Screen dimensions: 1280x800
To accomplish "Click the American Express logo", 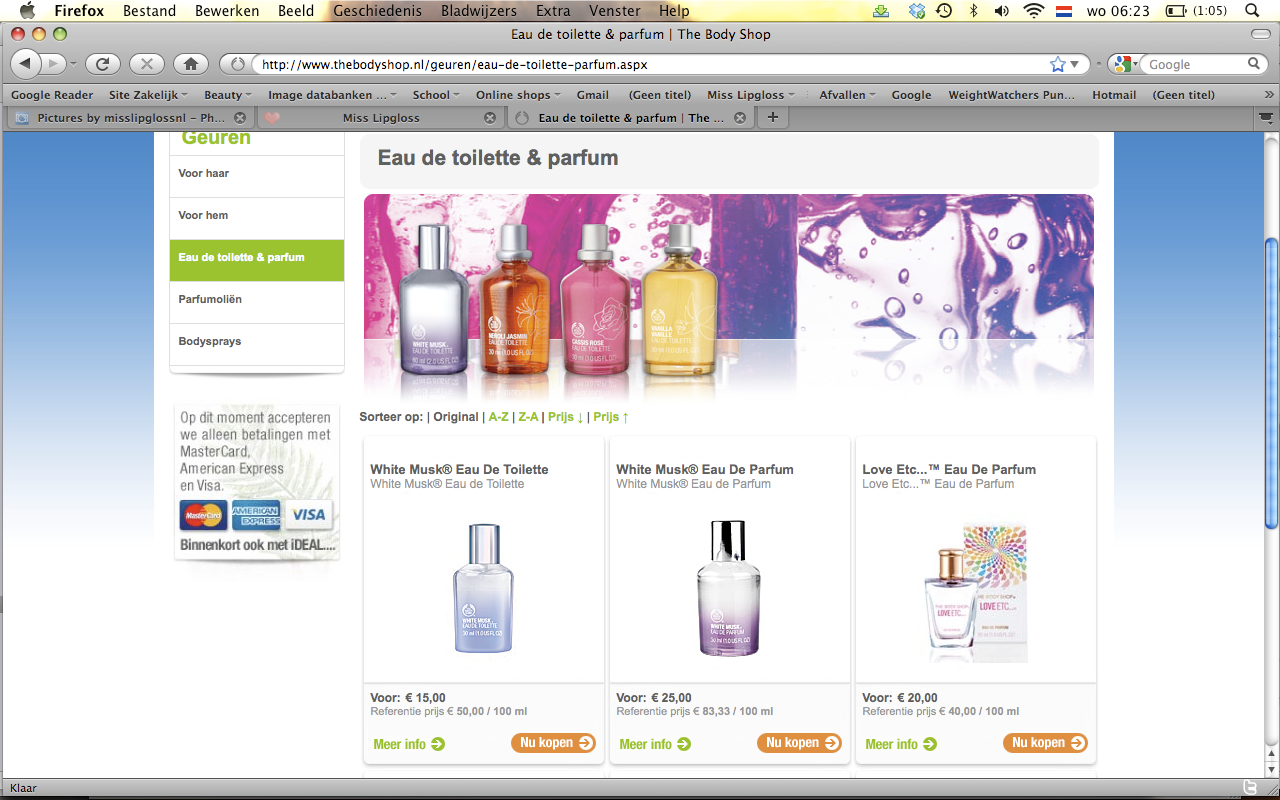I will (x=256, y=515).
